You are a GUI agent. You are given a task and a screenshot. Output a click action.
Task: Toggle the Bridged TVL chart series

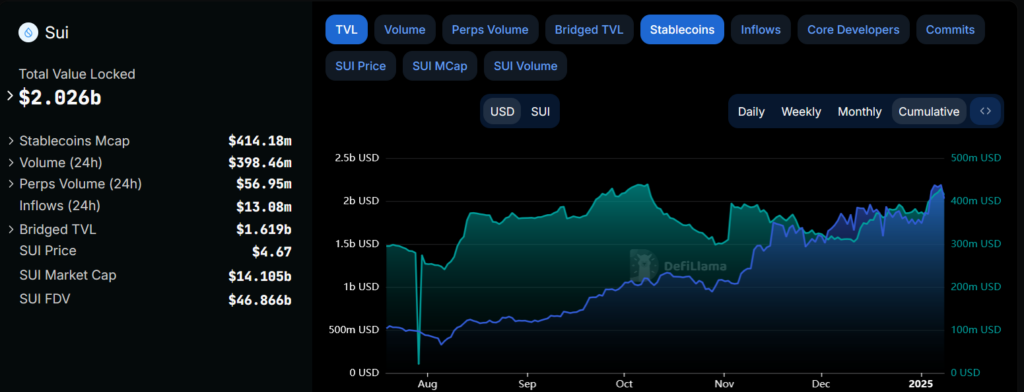pyautogui.click(x=589, y=29)
